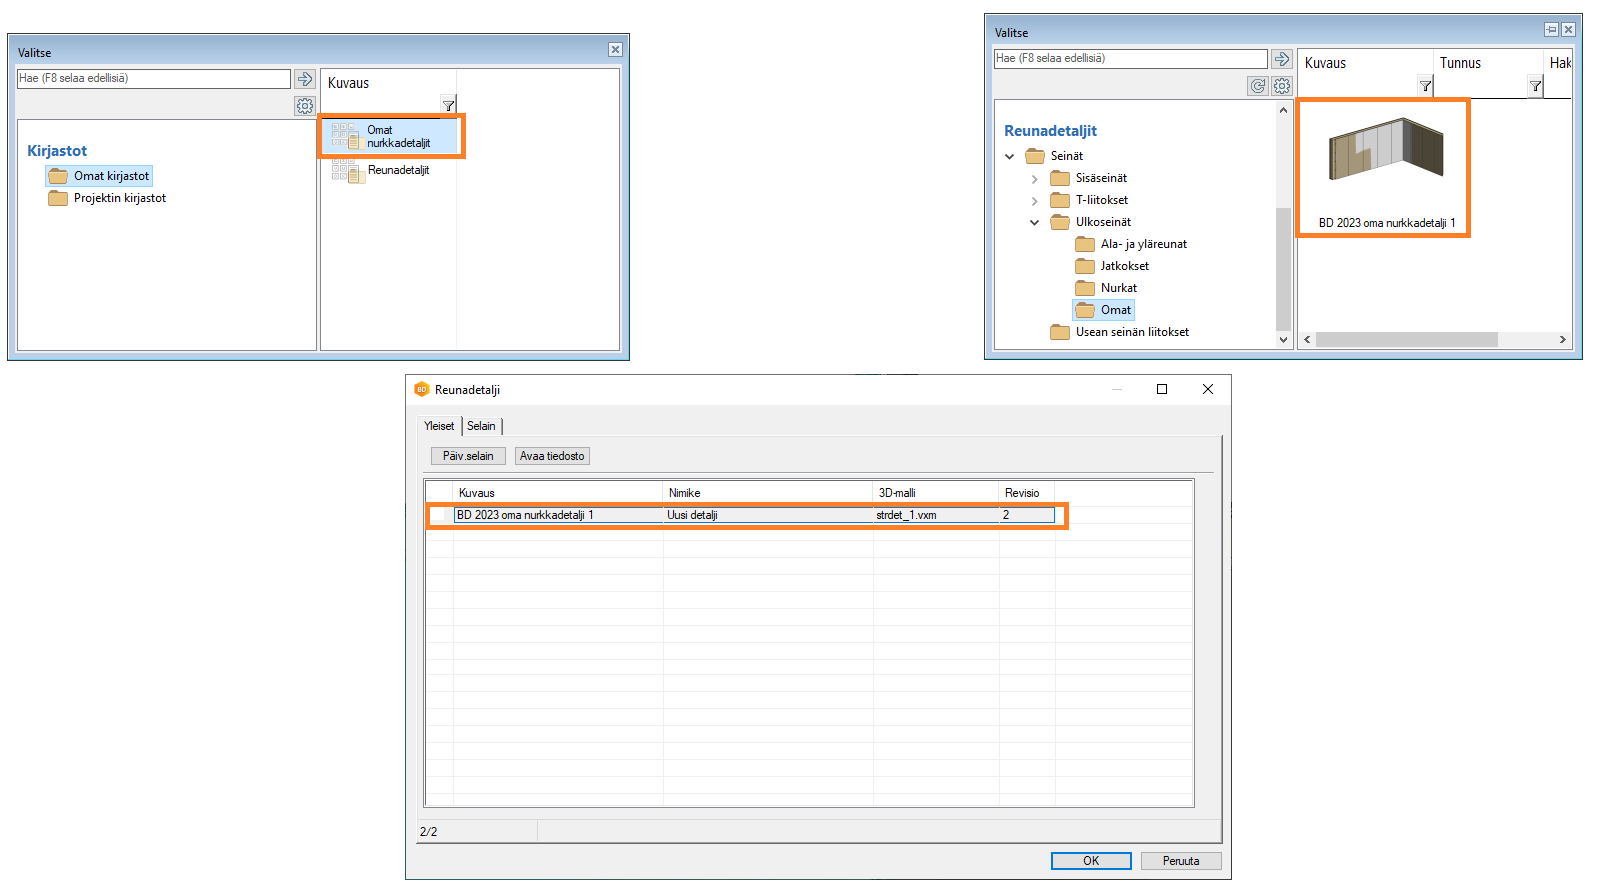Collapse the Seinät folder node
This screenshot has width=1605, height=886.
1010,156
